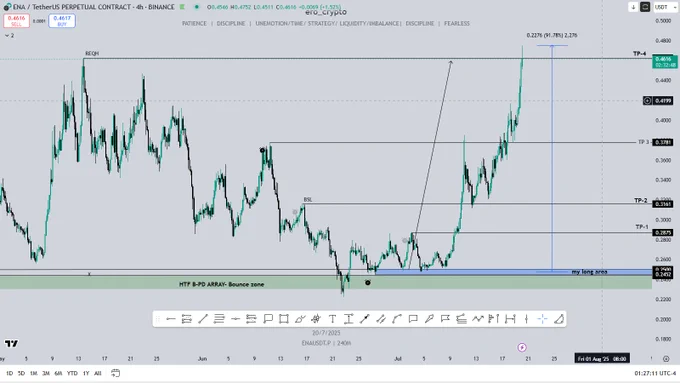The image size is (680, 383).
Task: Select the curved arc drawing tool
Action: click(396, 319)
